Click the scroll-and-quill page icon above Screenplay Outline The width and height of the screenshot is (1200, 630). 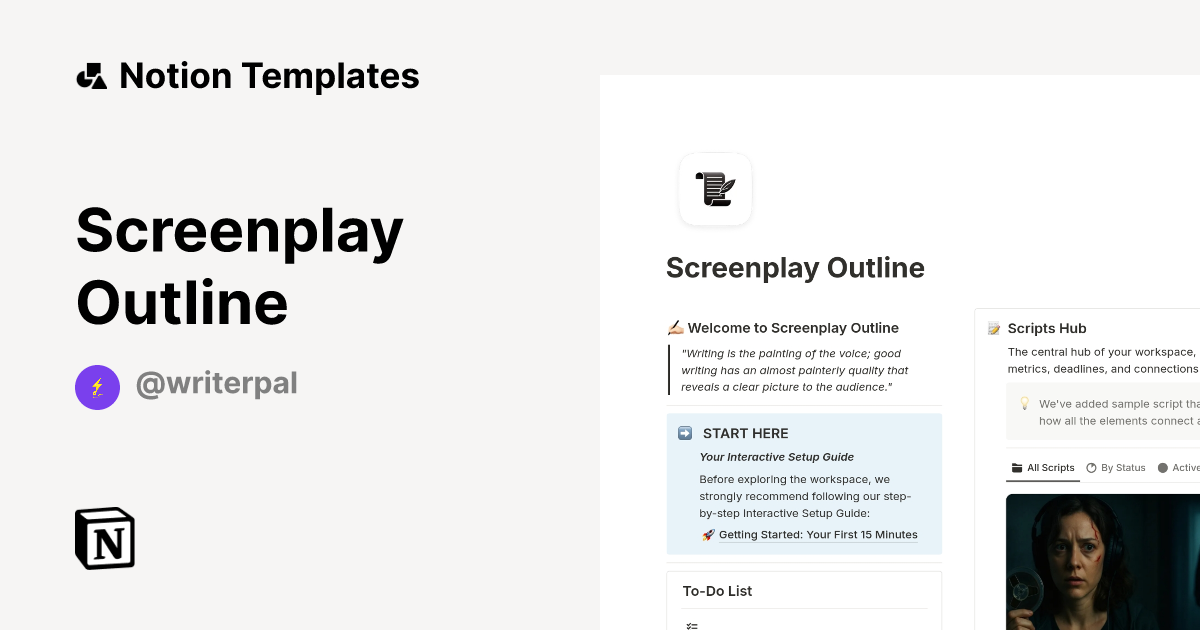point(715,189)
